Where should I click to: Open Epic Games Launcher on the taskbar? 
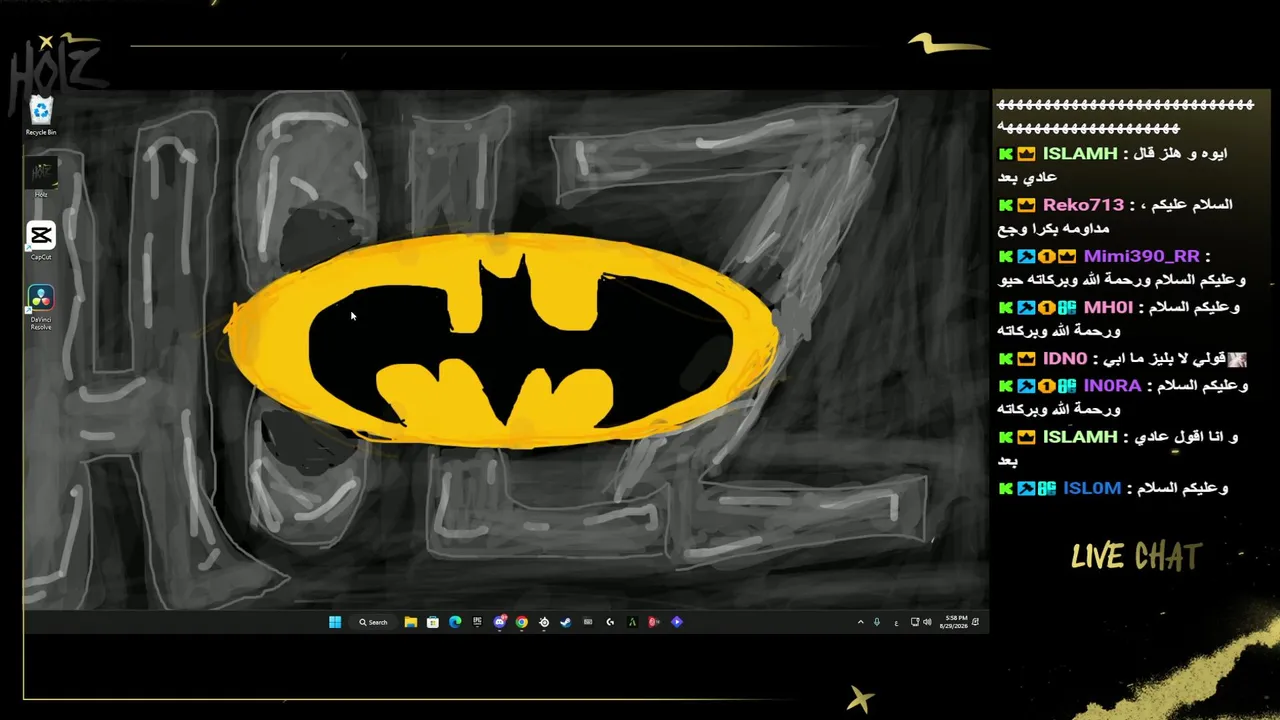pos(477,622)
